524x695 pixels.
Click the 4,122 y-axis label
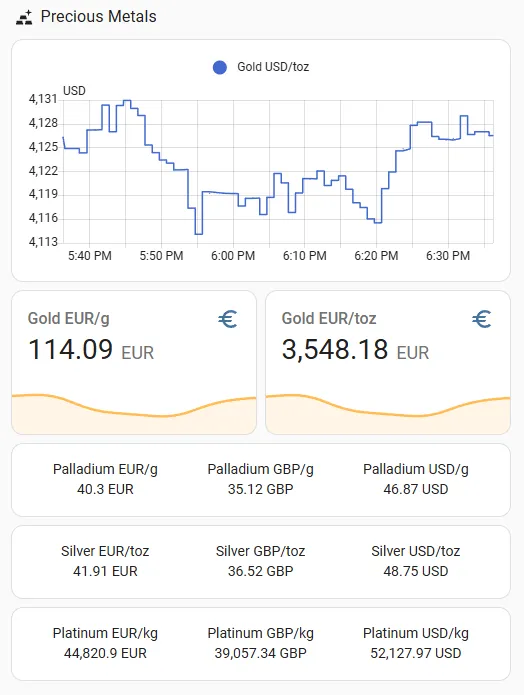[43, 171]
